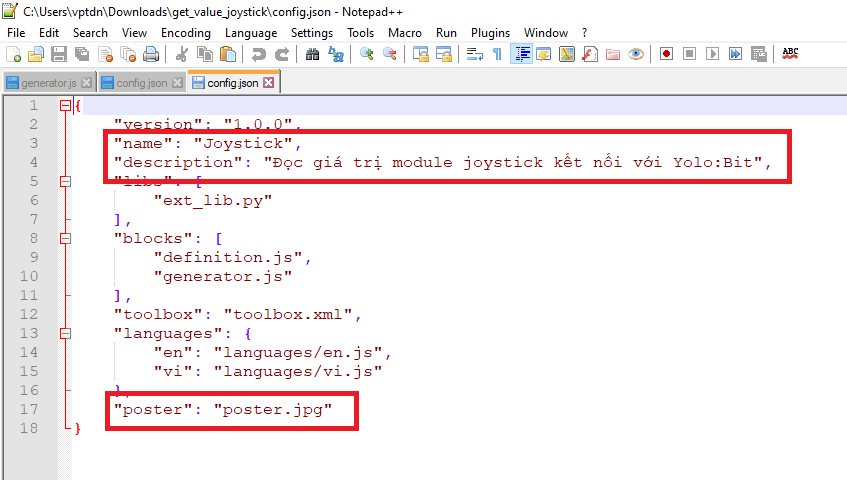Open the Document Map icon
This screenshot has width=847, height=480.
[x=567, y=54]
